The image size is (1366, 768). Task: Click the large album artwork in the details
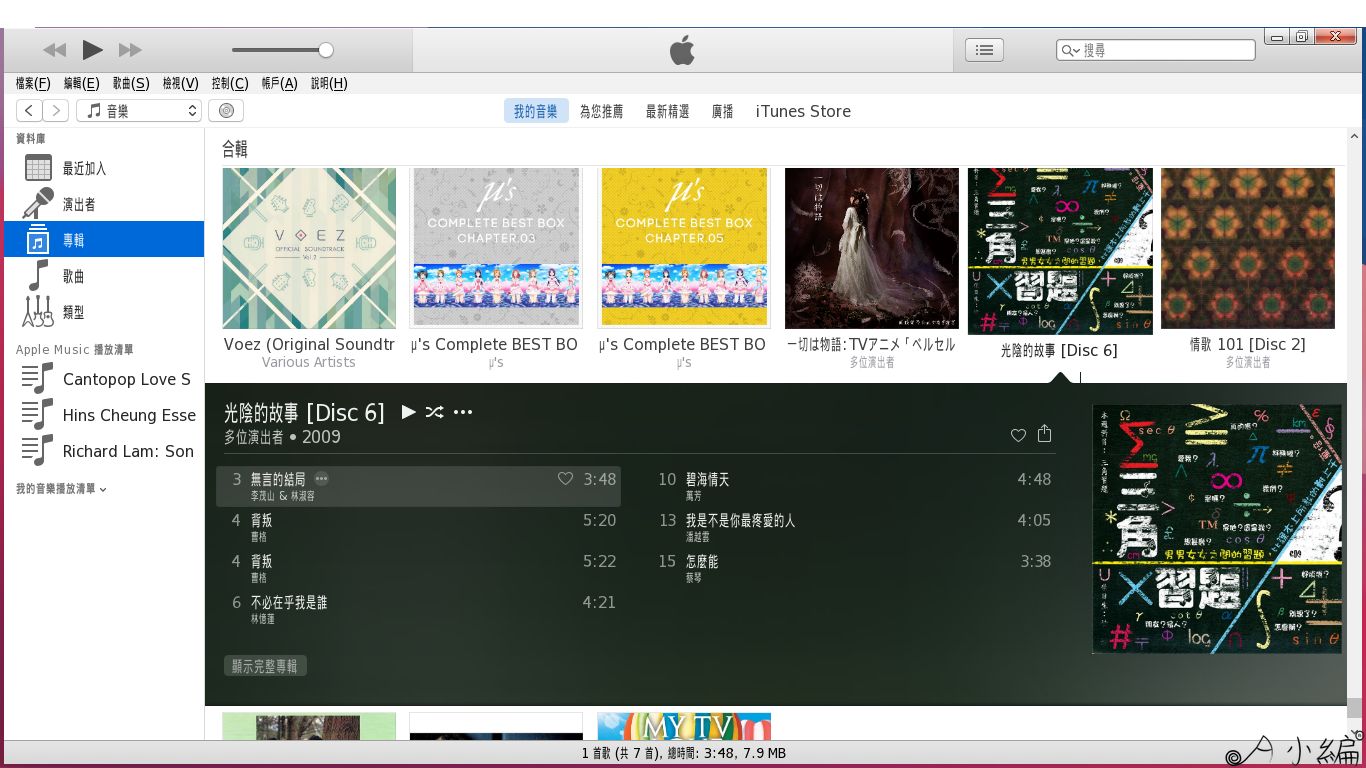coord(1217,529)
